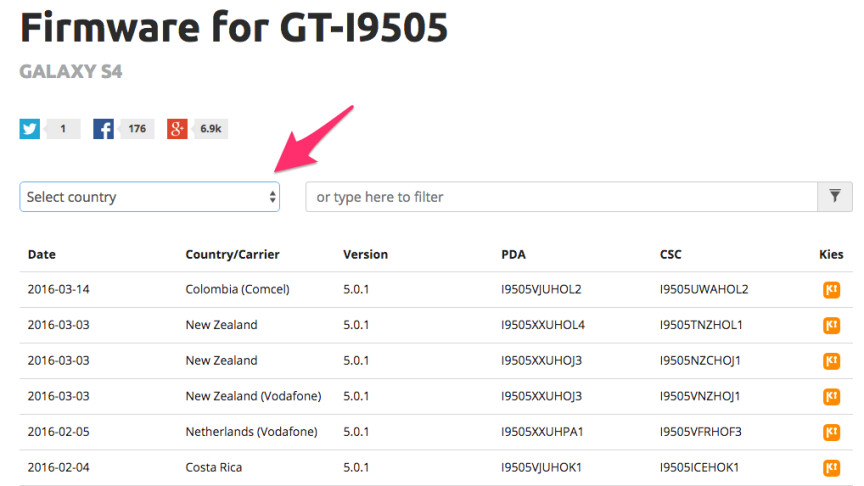This screenshot has width=864, height=486.
Task: Click the Google Plus 6.9k count
Action: (211, 129)
